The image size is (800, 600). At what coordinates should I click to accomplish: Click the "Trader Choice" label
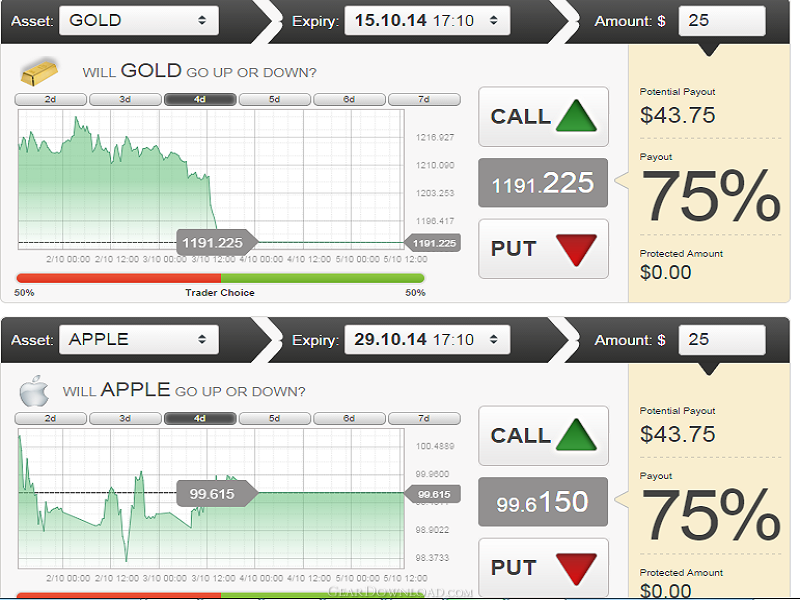coord(220,292)
